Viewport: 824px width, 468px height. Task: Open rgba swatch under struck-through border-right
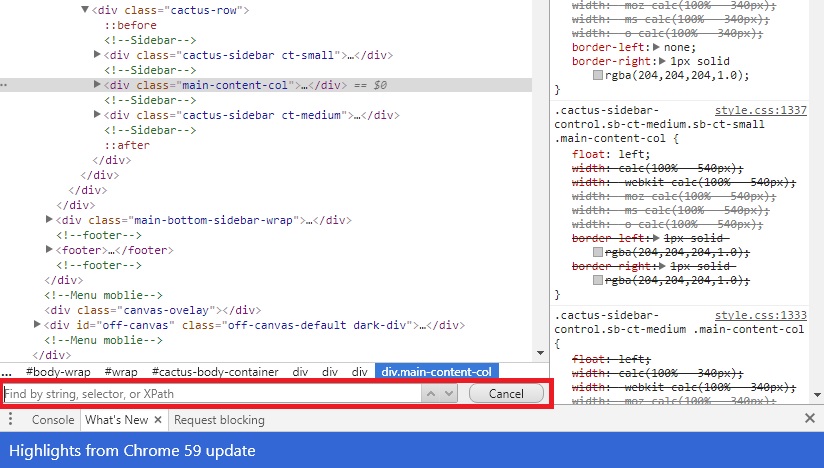tap(598, 280)
